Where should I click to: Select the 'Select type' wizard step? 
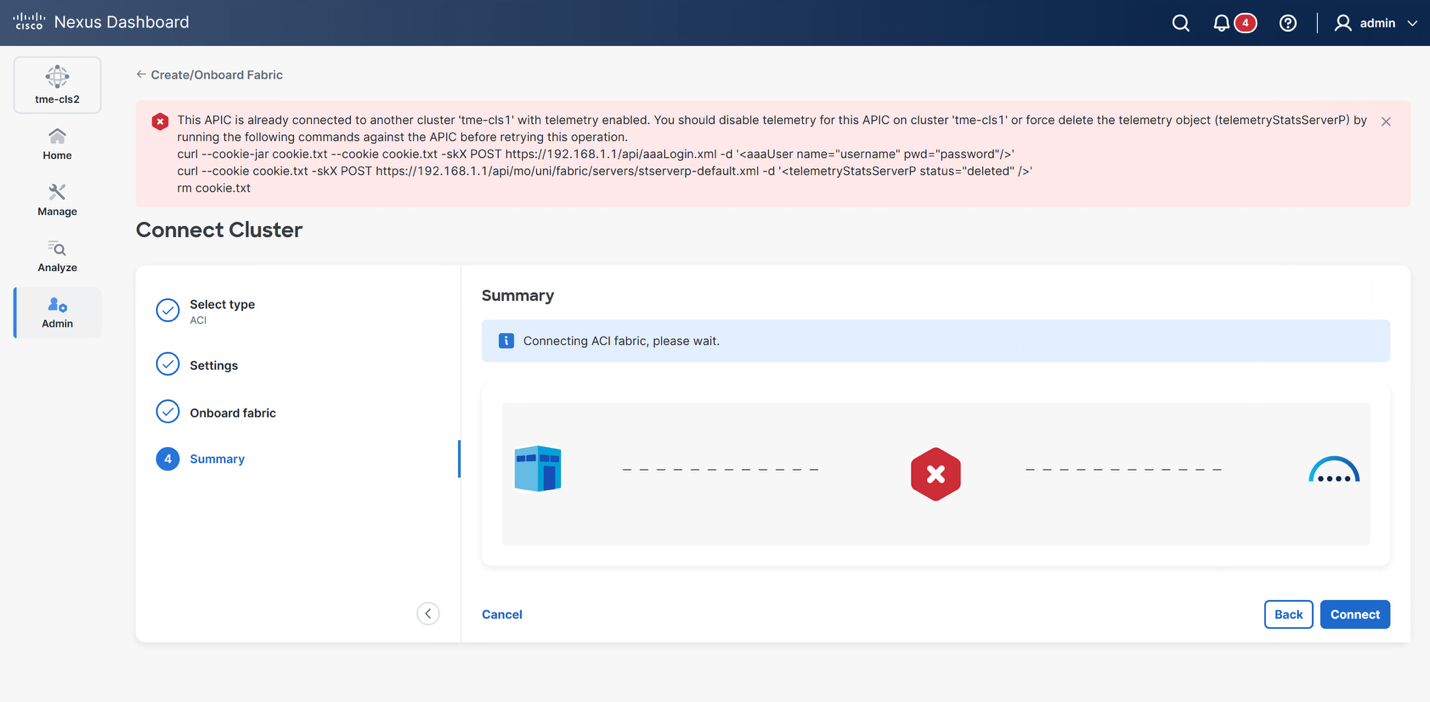click(206, 311)
